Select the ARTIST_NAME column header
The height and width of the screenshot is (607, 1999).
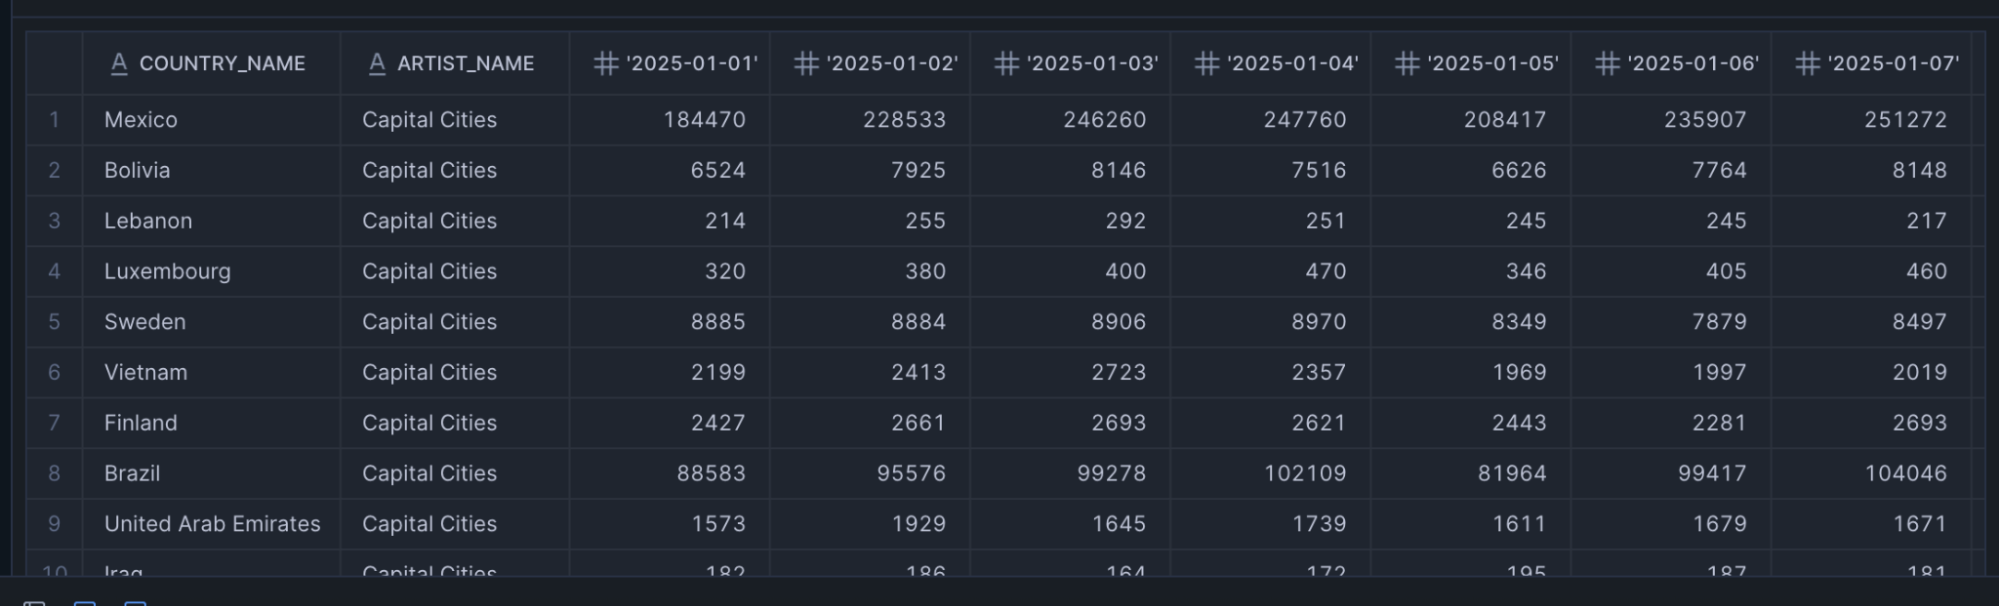465,64
